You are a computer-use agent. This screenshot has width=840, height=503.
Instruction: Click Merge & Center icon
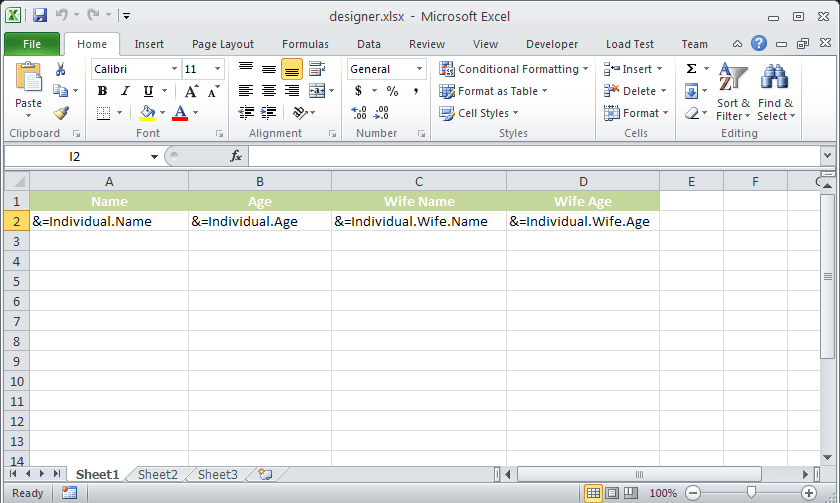pyautogui.click(x=317, y=91)
